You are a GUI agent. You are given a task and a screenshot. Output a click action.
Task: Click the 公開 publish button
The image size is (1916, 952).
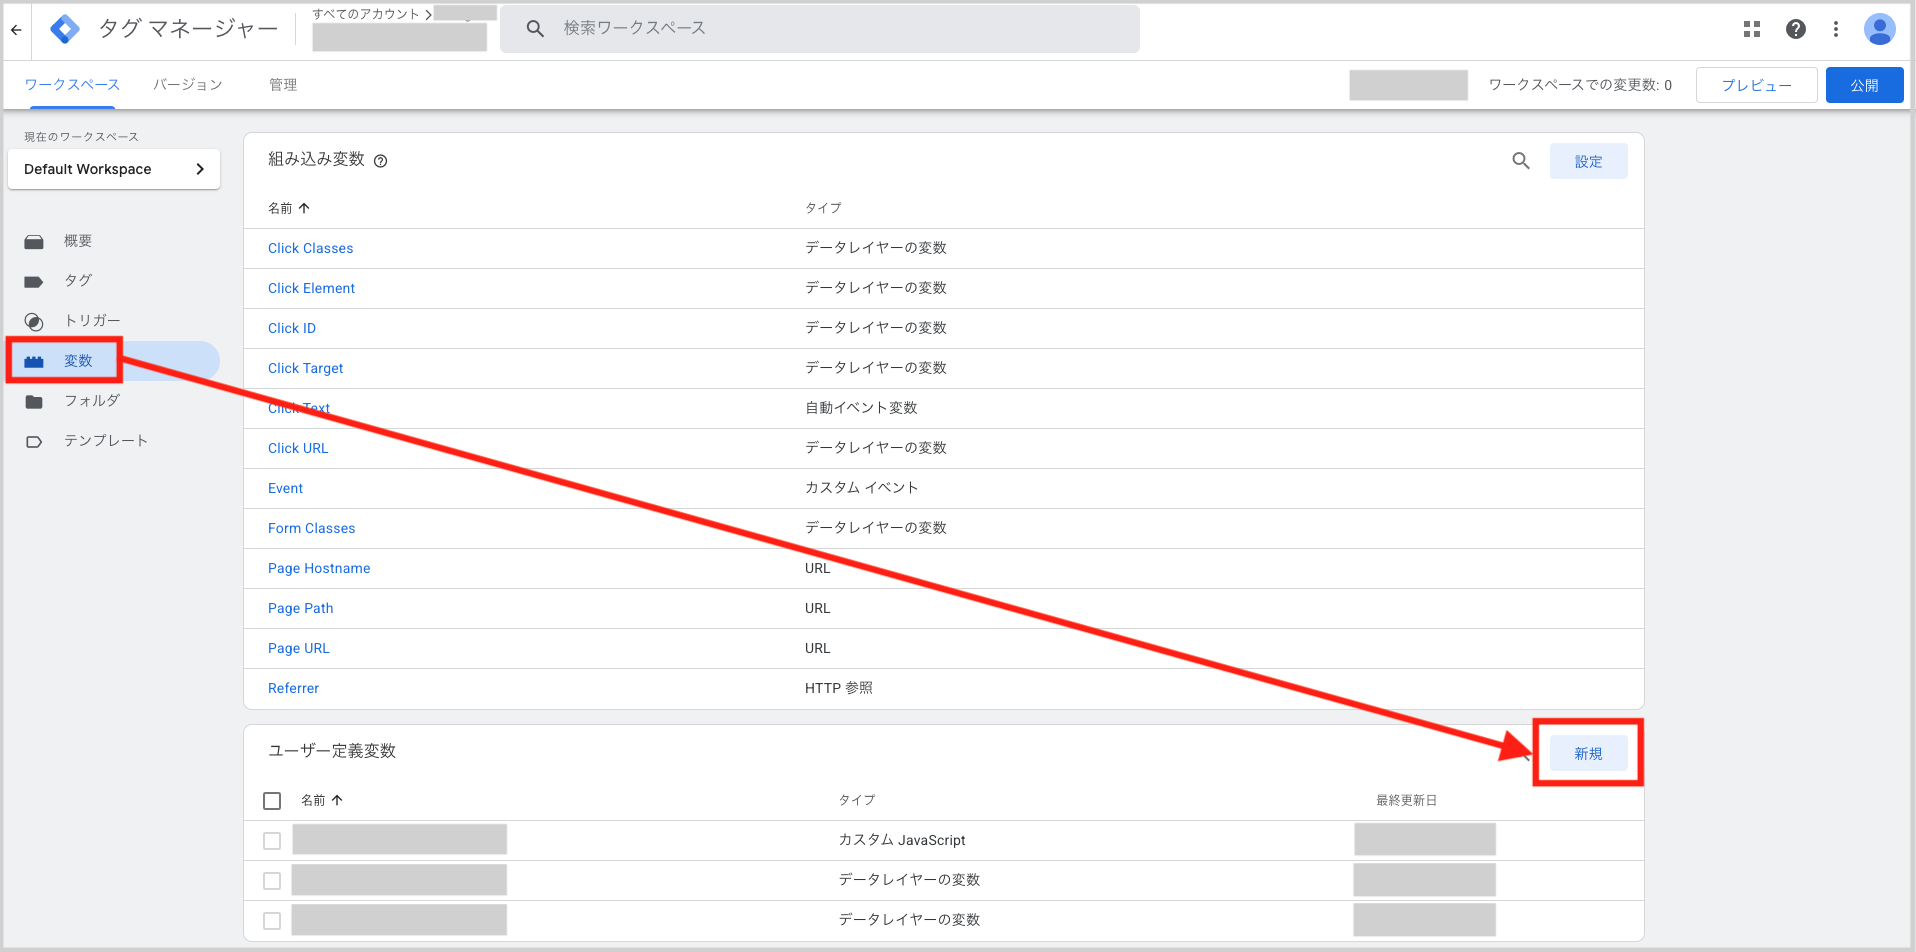1864,85
